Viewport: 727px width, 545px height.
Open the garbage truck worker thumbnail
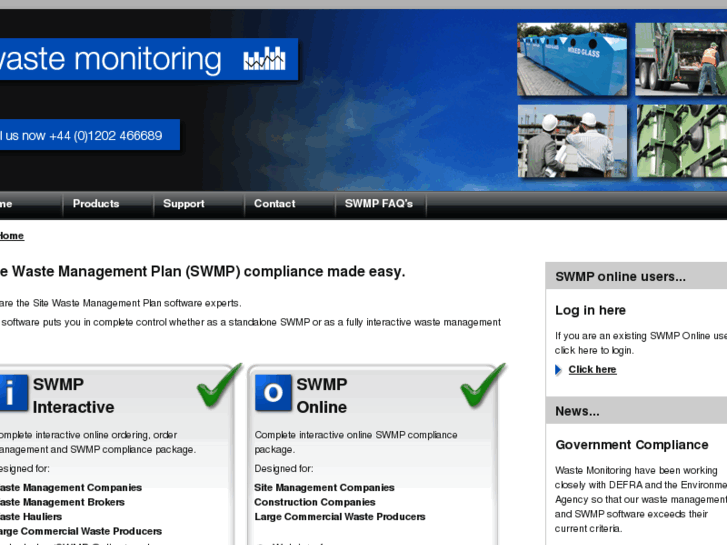681,59
